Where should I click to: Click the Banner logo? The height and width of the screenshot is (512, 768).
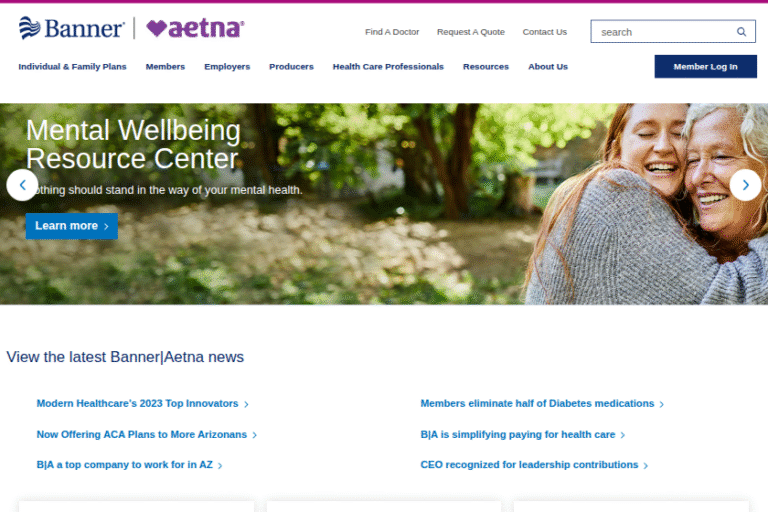[72, 28]
